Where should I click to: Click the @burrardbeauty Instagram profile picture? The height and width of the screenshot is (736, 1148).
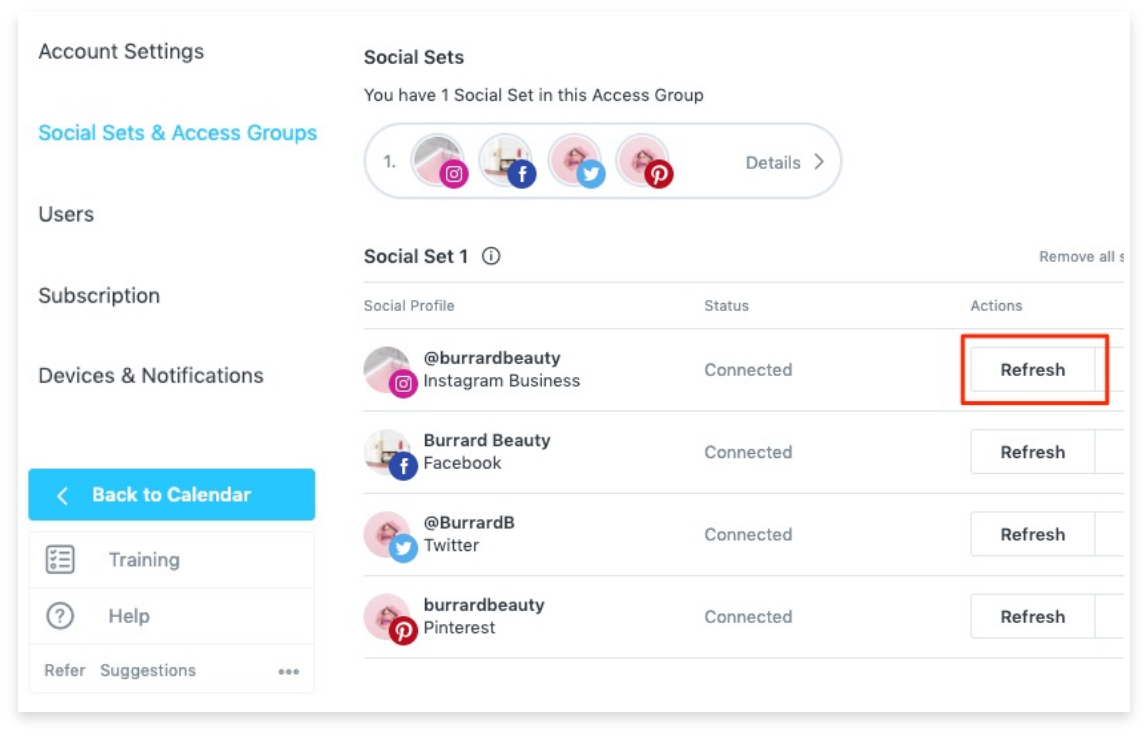390,371
